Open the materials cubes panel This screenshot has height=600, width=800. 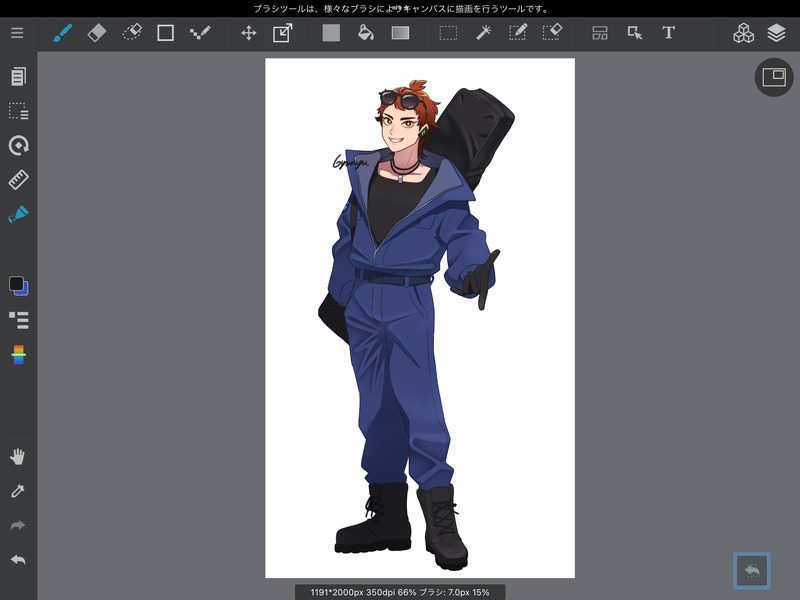[x=743, y=33]
